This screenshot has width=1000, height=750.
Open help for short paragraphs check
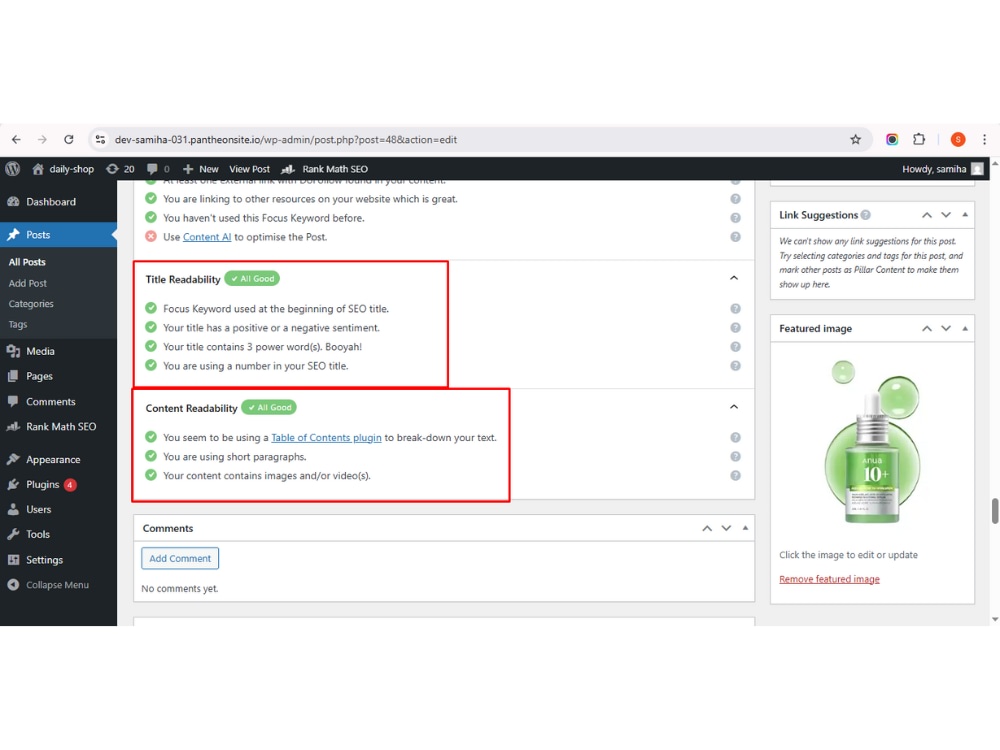tap(735, 457)
